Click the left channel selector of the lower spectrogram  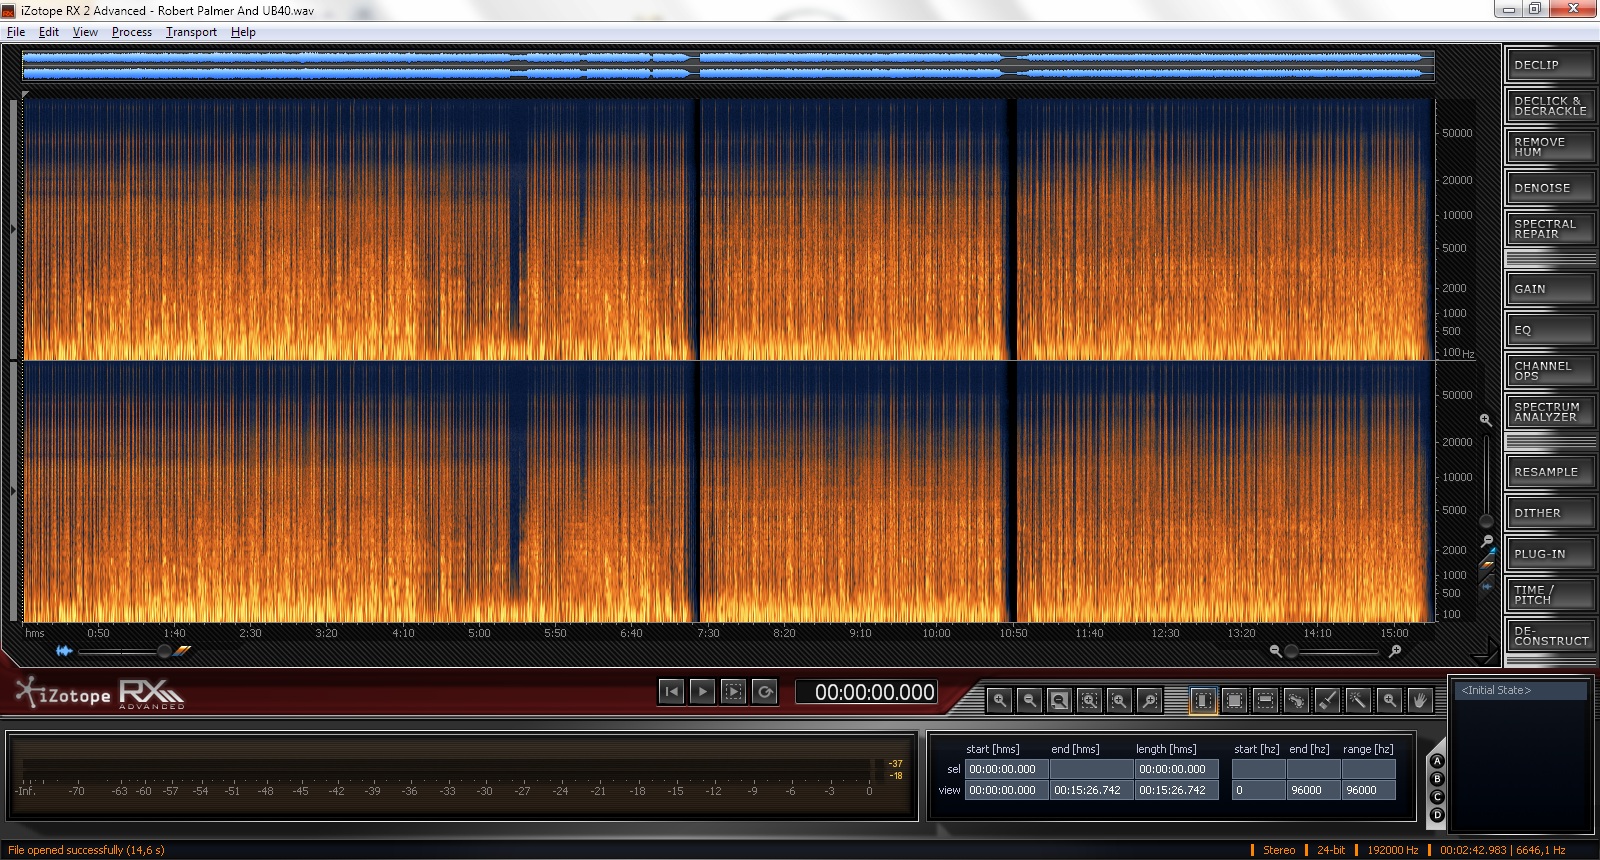pos(14,491)
